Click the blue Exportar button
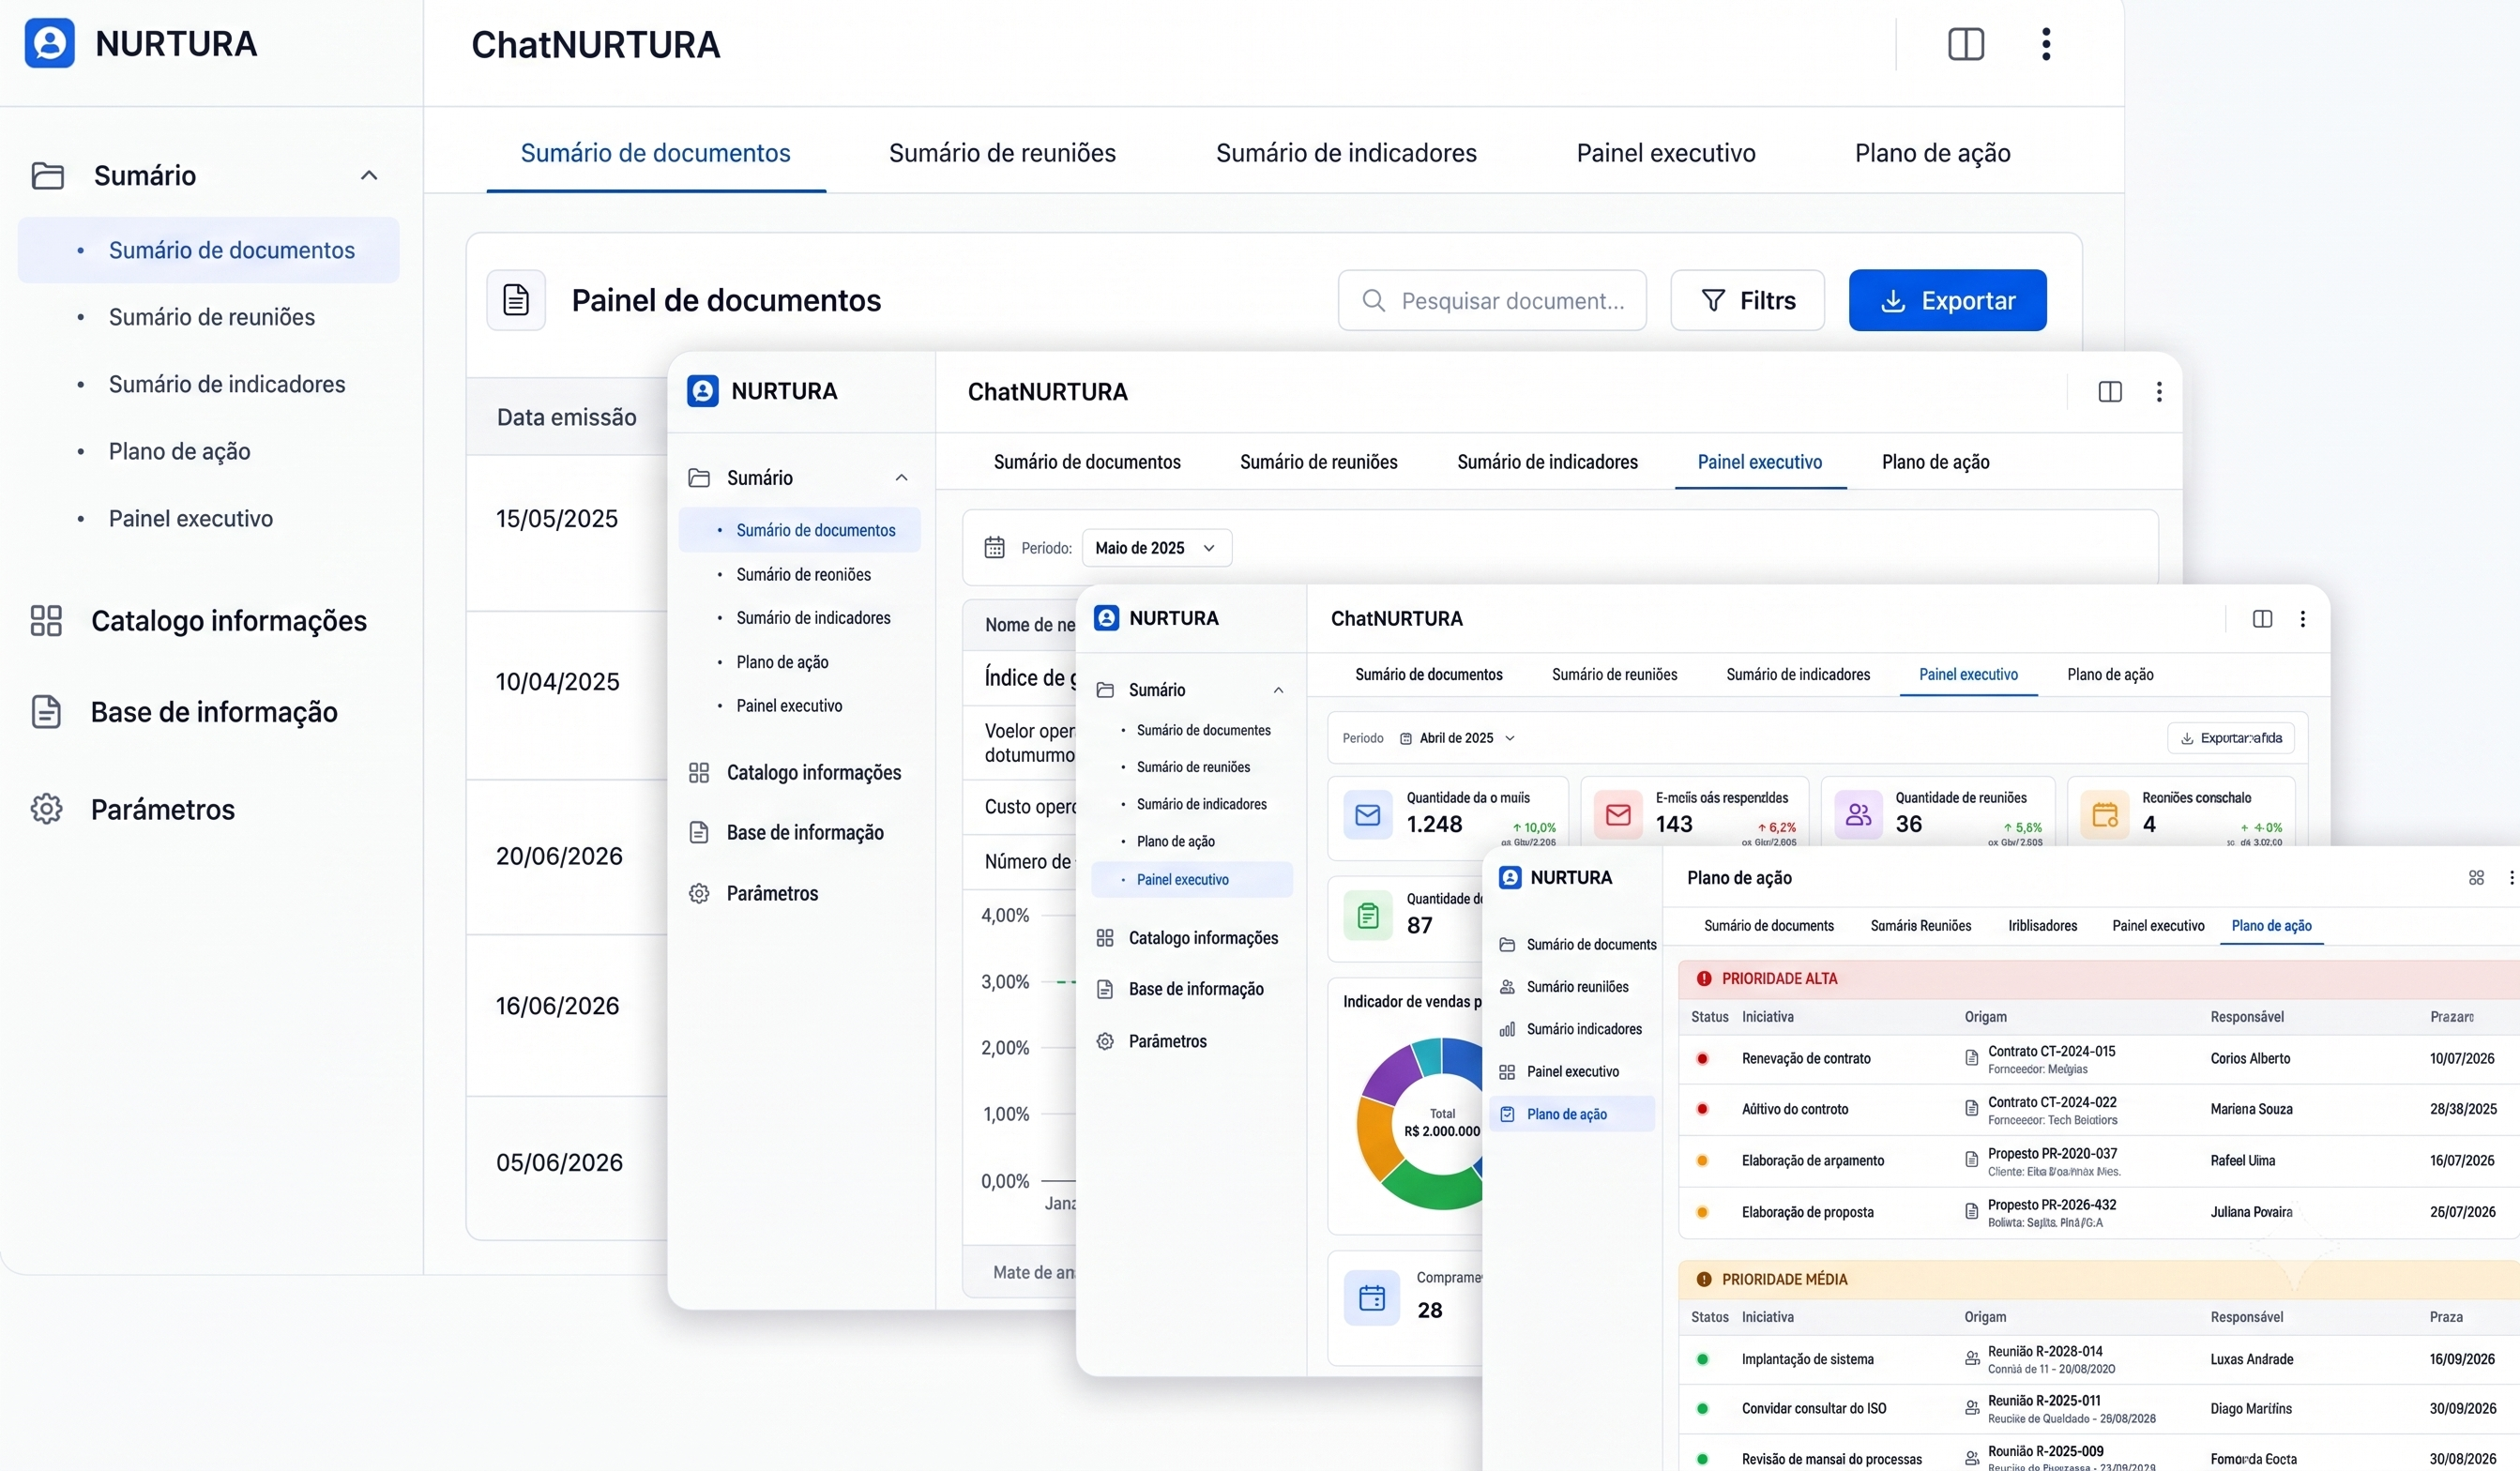This screenshot has height=1471, width=2520. click(1947, 300)
